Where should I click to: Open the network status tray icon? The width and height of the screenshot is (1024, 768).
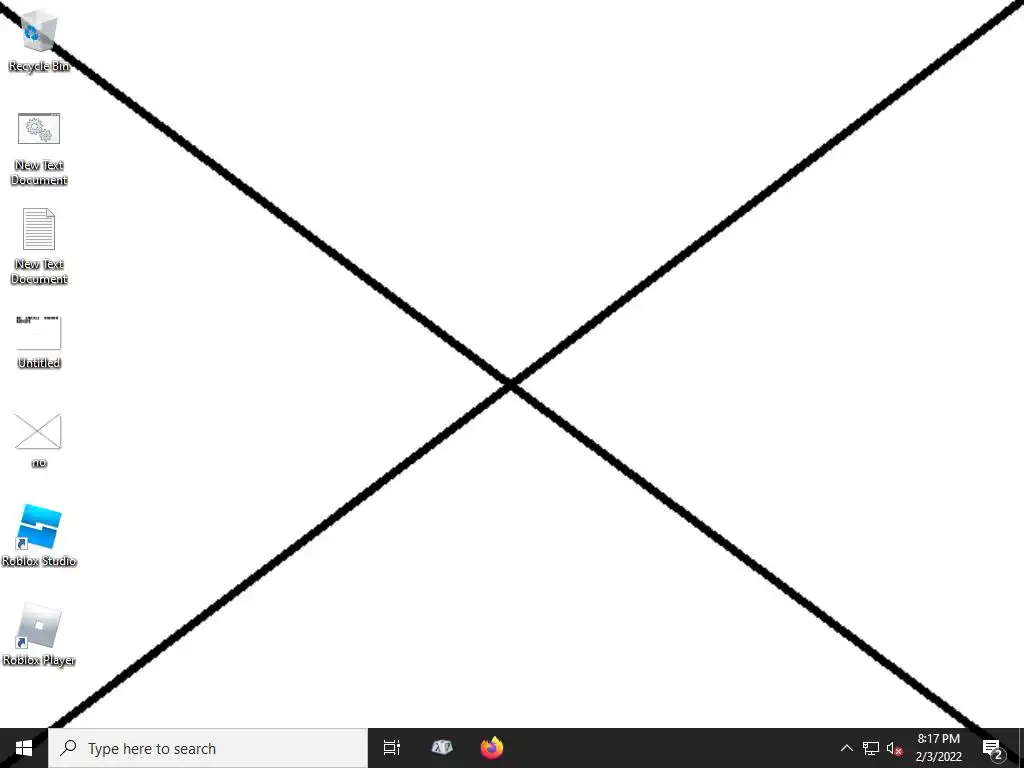pos(871,748)
